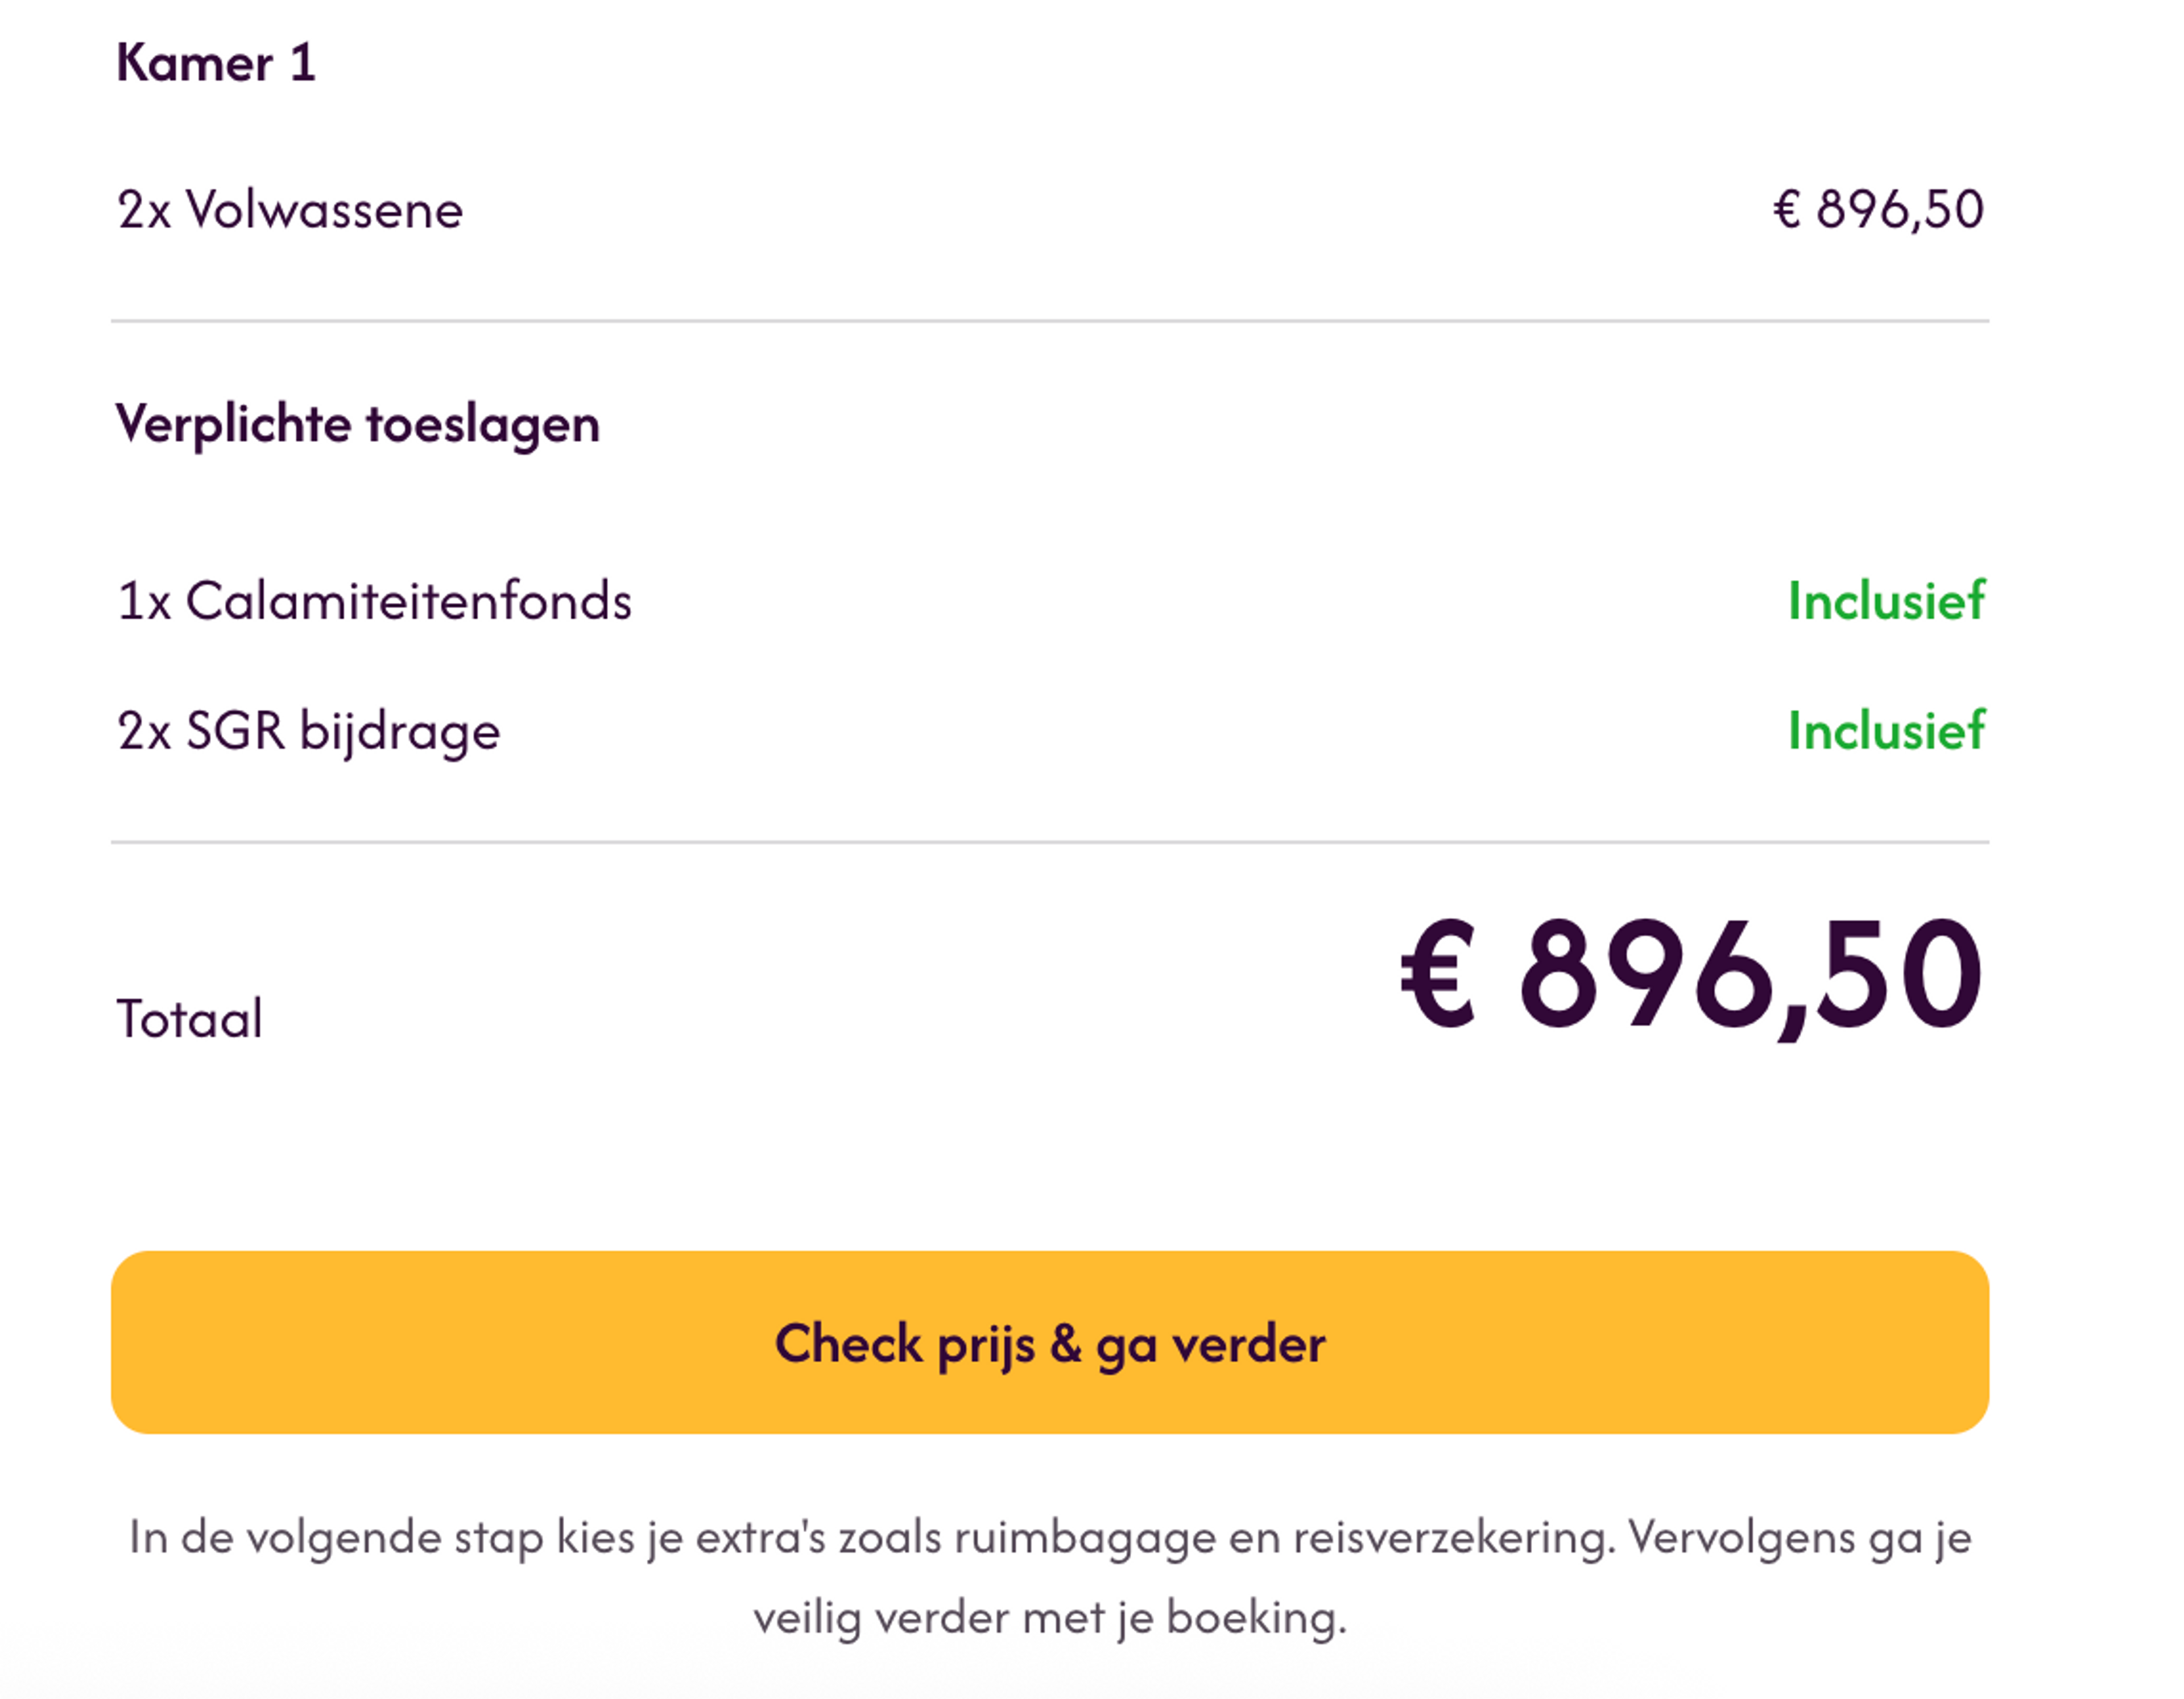Click the divider above the Totaal row

(x=1050, y=843)
